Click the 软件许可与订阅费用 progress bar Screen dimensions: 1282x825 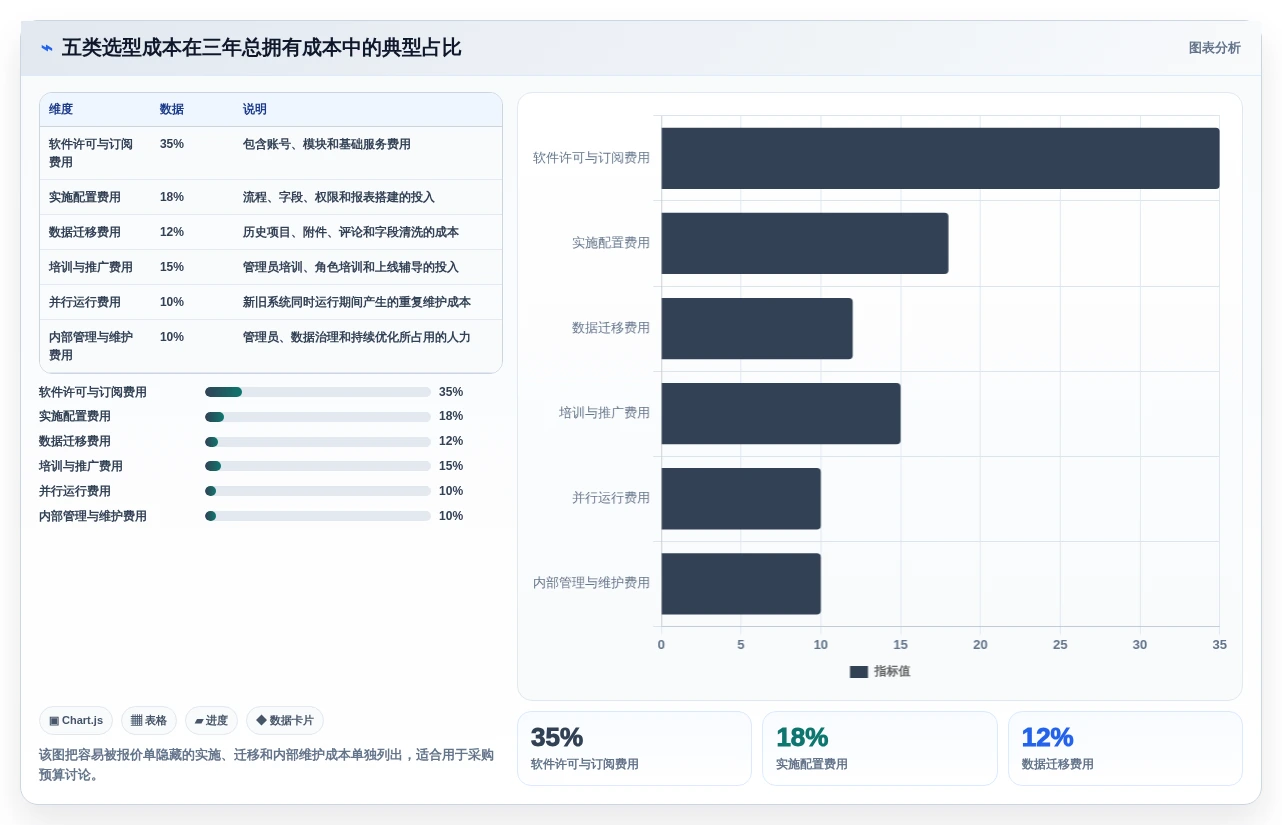(318, 392)
